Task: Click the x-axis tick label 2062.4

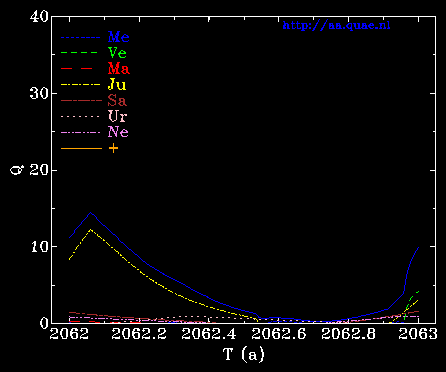Action: (x=209, y=334)
